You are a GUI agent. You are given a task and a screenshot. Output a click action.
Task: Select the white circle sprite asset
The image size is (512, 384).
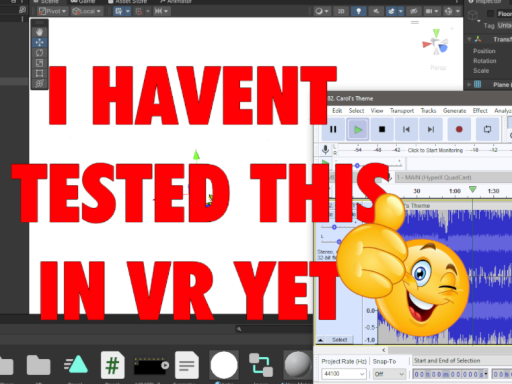224,365
